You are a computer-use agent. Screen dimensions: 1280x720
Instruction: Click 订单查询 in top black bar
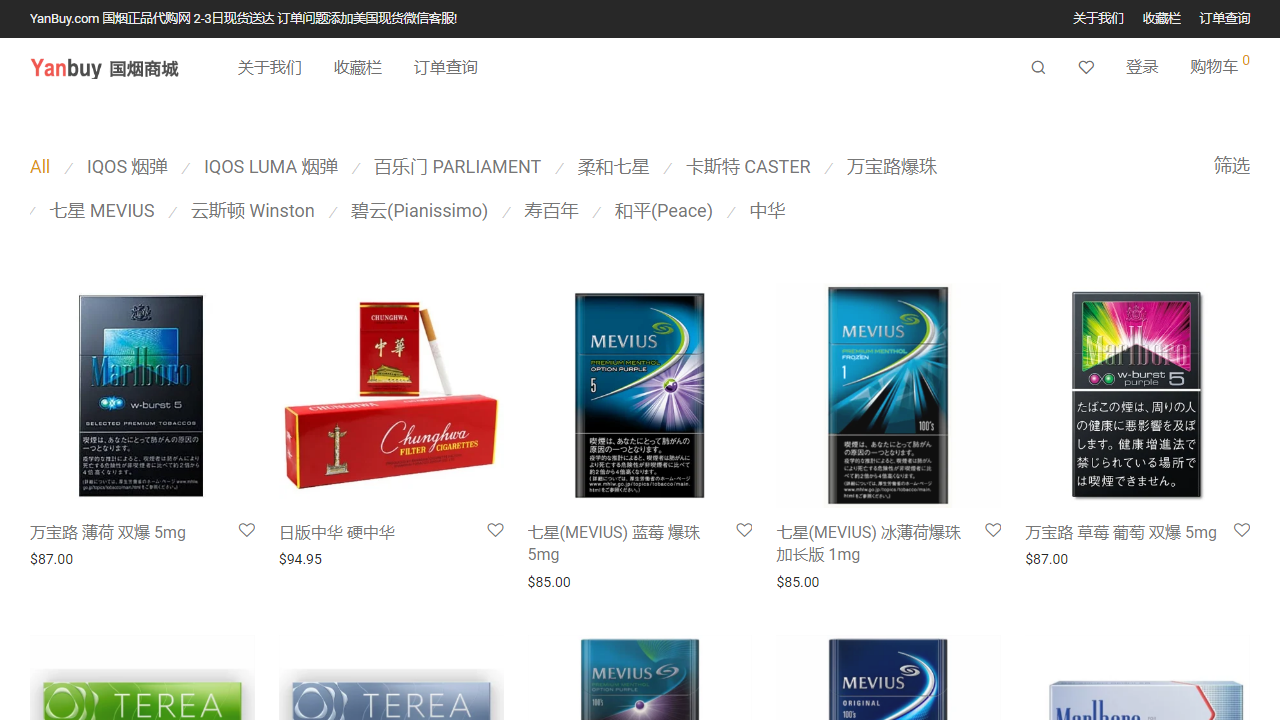click(1225, 19)
